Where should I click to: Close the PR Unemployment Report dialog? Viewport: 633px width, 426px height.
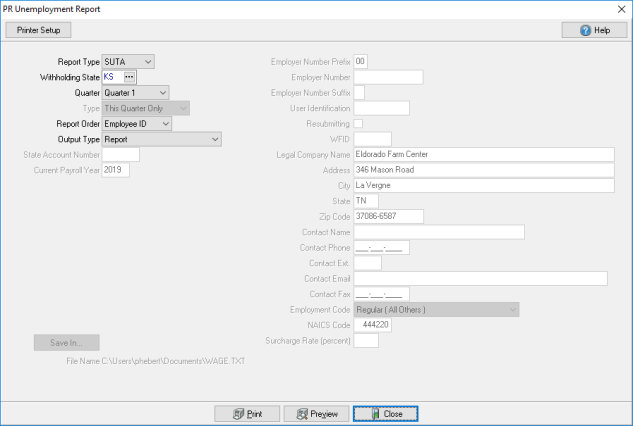coord(384,413)
